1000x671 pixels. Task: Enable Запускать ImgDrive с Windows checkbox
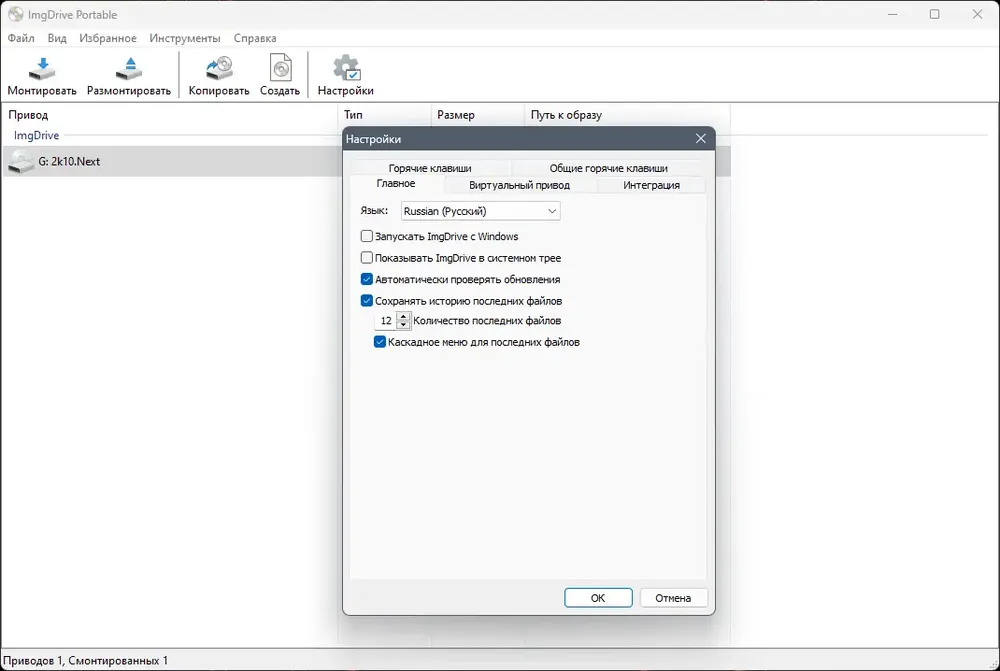coord(367,236)
